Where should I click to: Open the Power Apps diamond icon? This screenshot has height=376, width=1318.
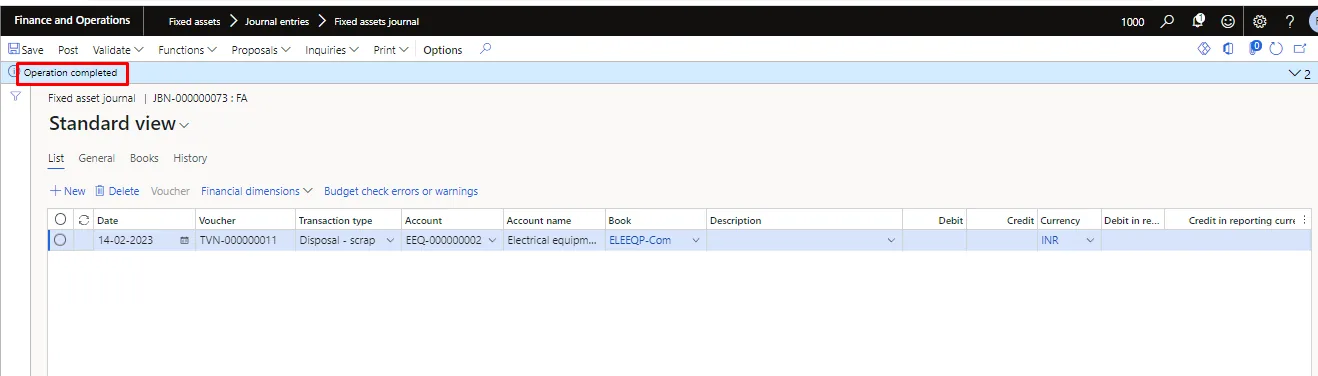(x=1204, y=48)
